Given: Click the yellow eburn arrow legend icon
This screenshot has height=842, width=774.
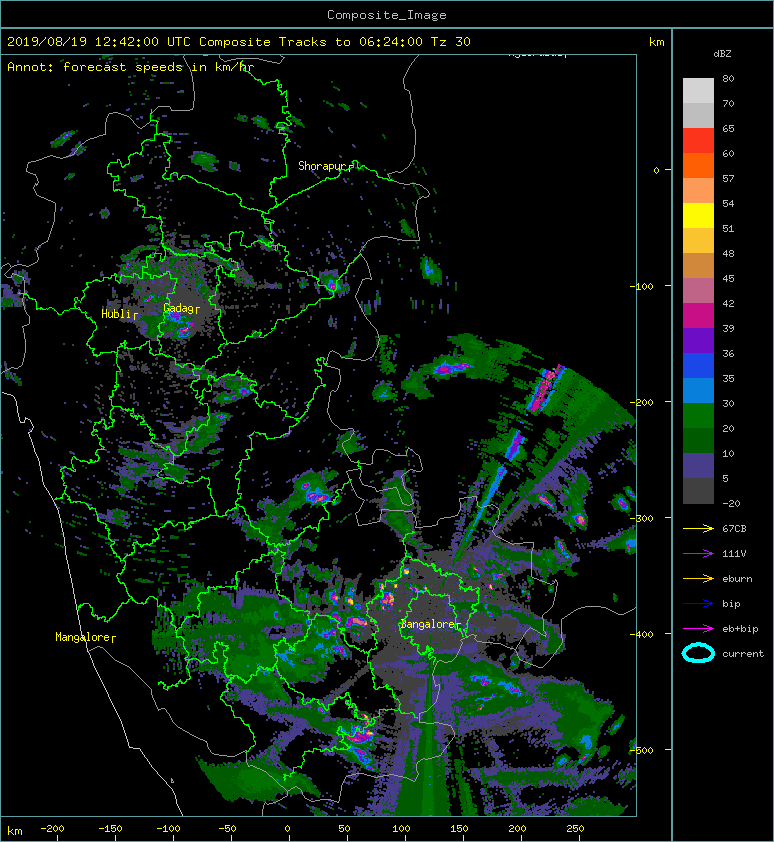Looking at the screenshot, I should [698, 578].
